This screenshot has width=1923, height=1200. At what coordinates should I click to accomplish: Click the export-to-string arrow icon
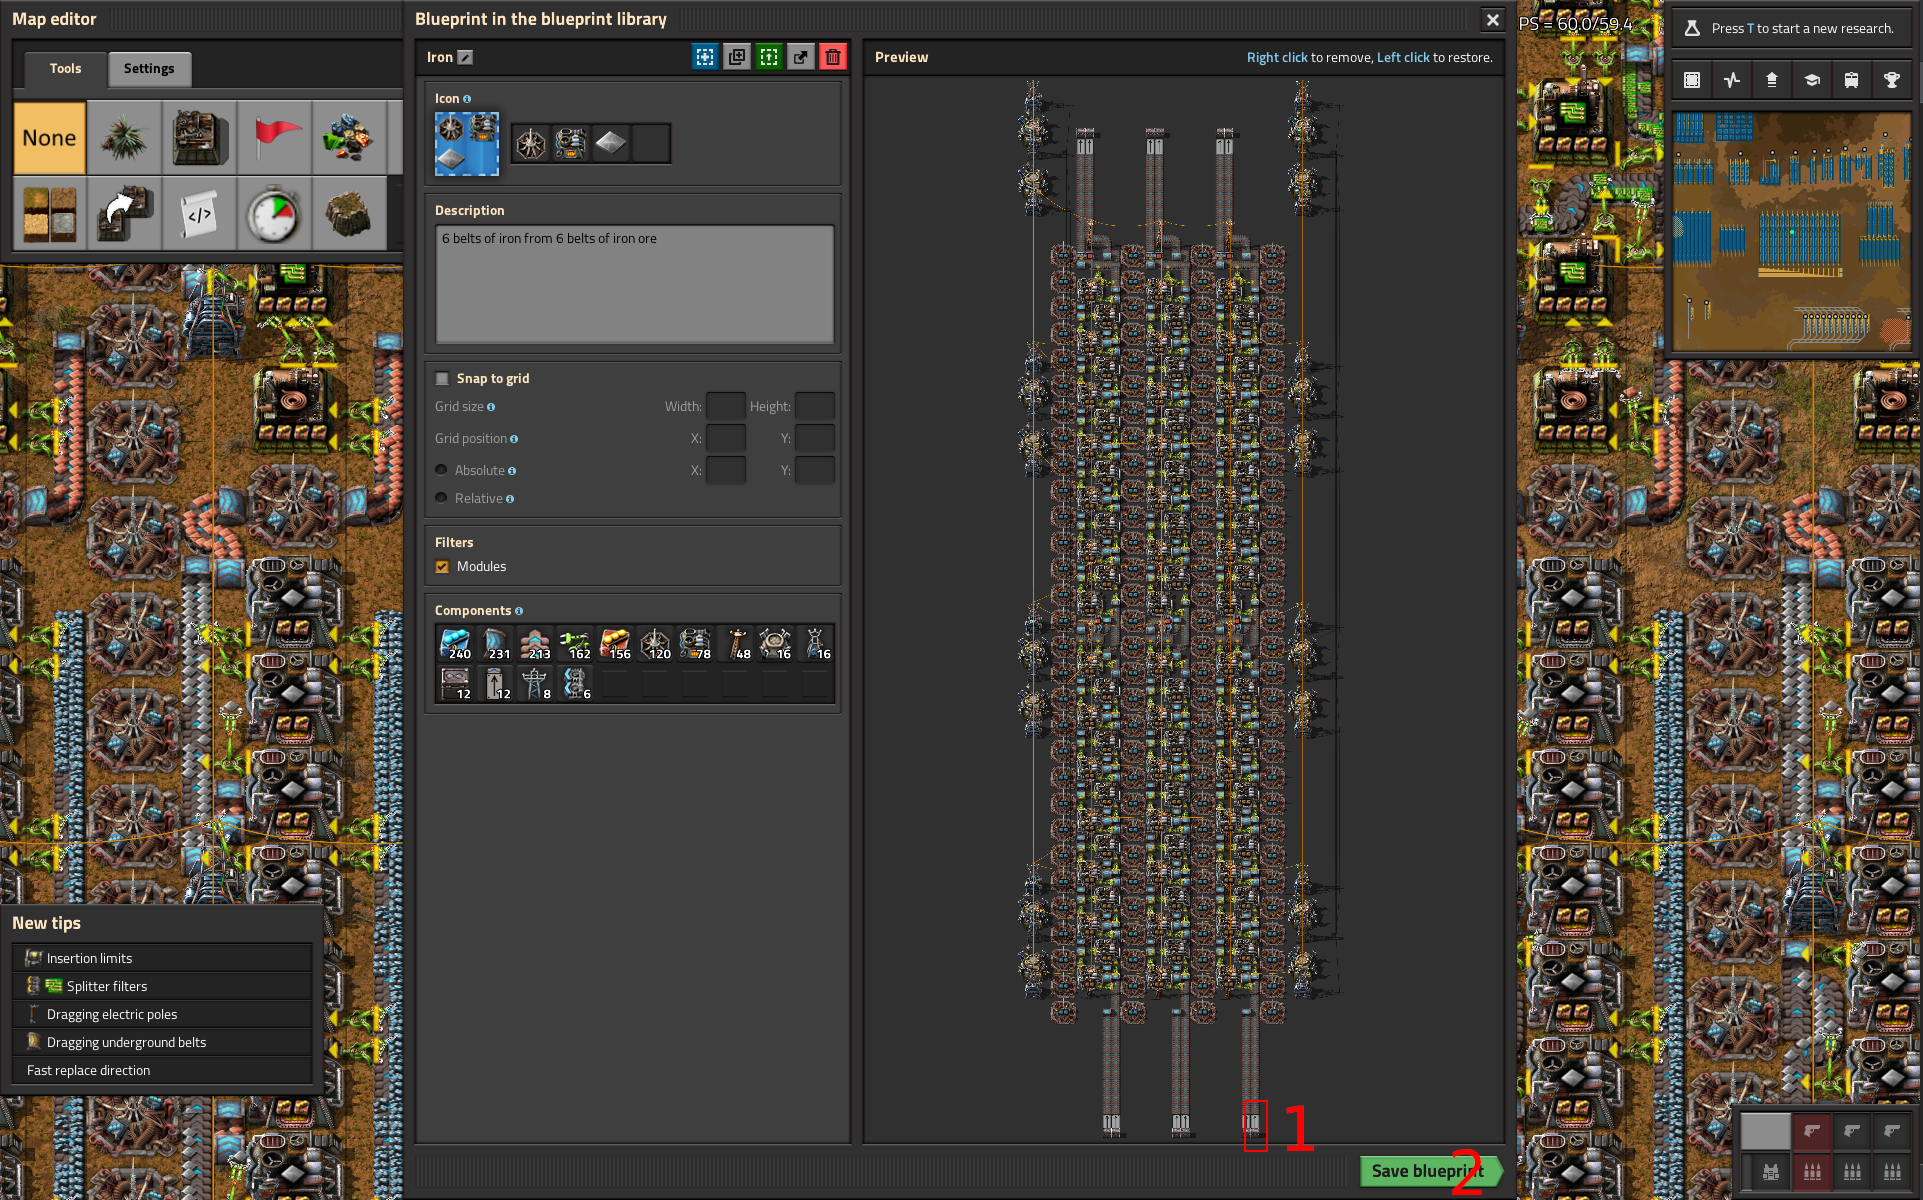pyautogui.click(x=801, y=57)
